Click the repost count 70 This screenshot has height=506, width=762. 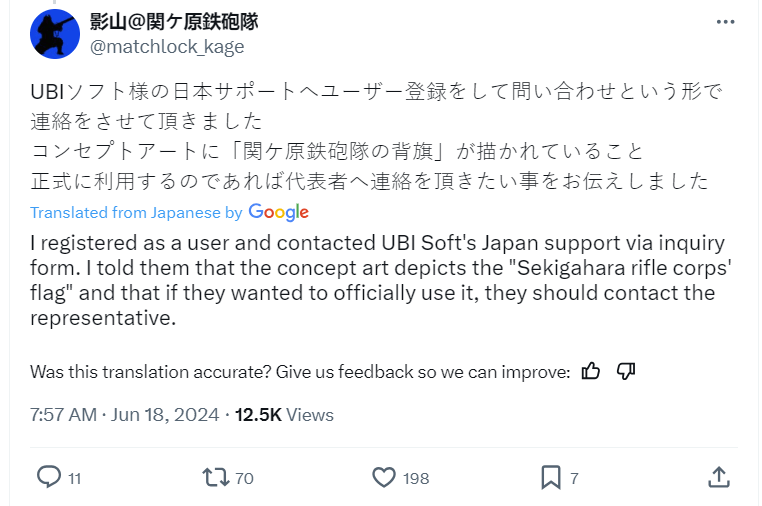[244, 478]
